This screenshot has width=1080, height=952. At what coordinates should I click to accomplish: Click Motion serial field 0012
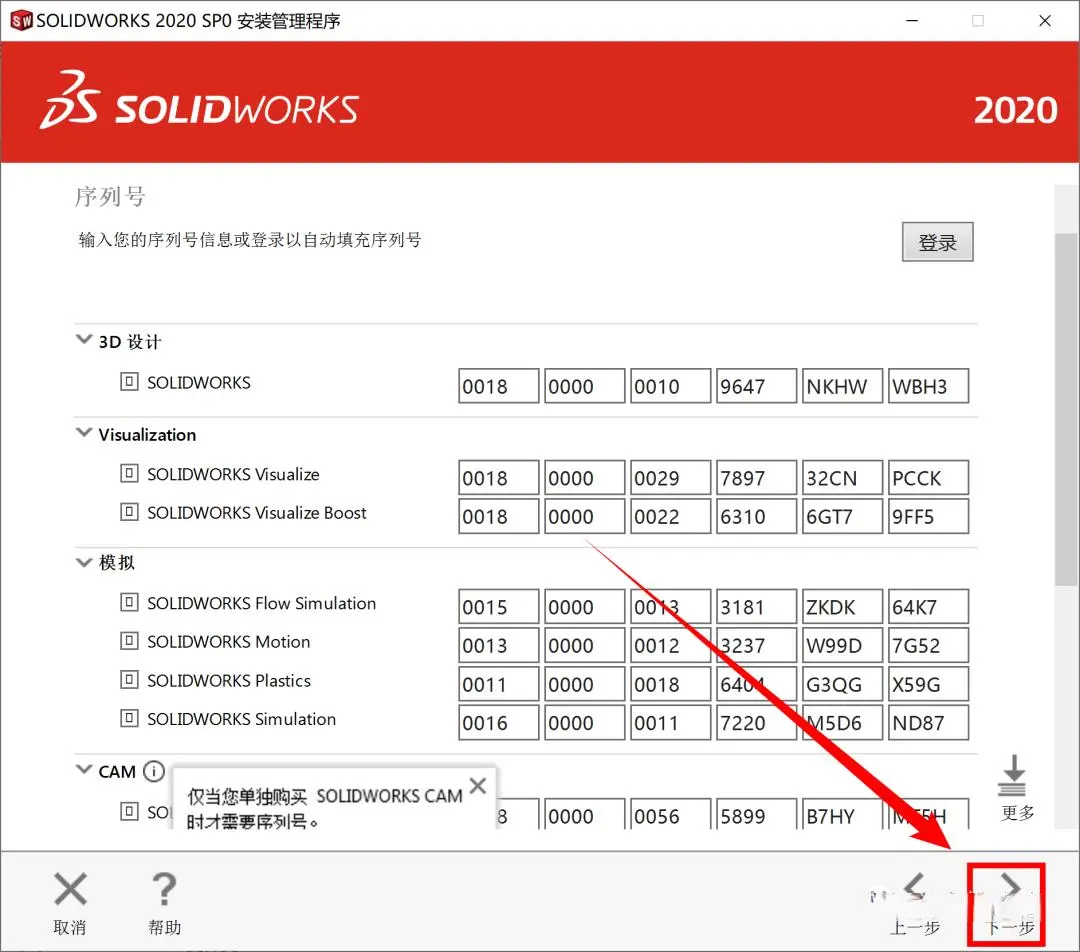(671, 645)
